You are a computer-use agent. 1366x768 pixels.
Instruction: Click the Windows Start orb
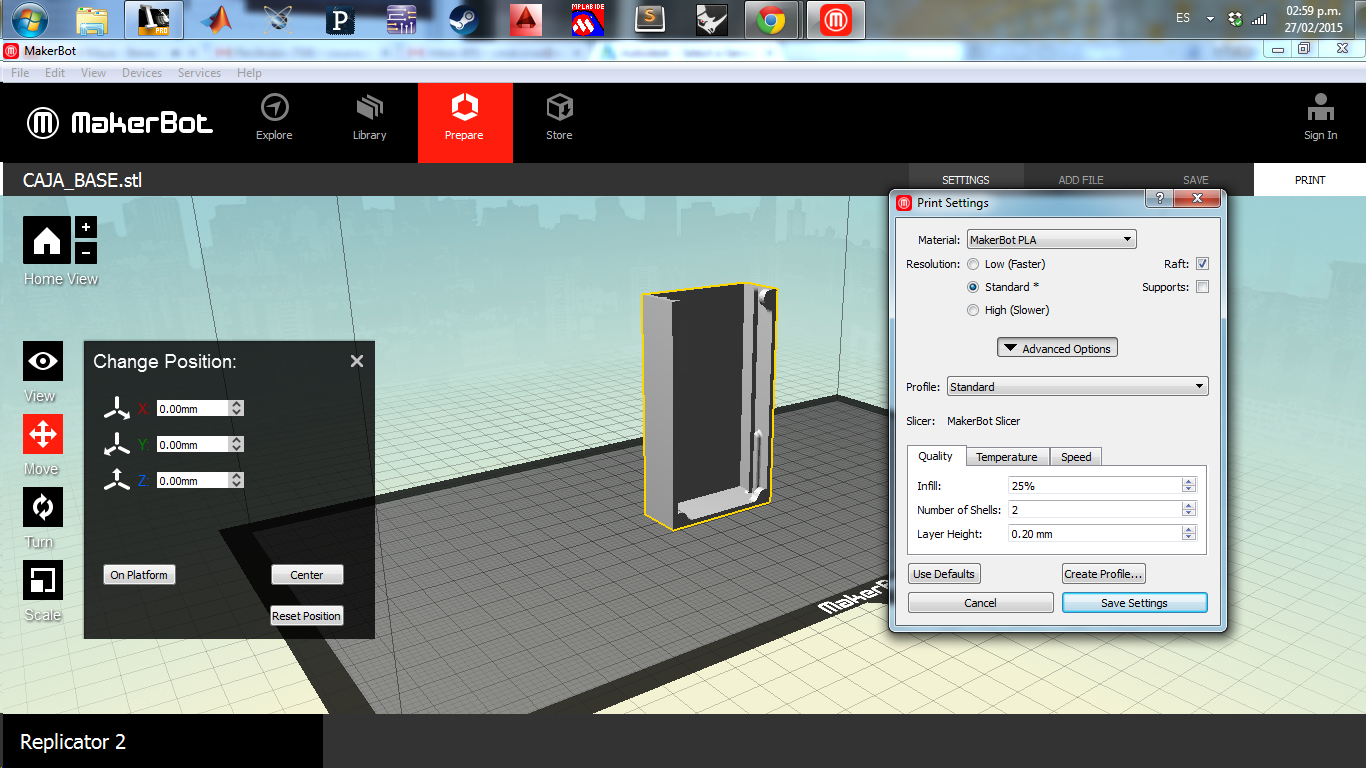29,19
